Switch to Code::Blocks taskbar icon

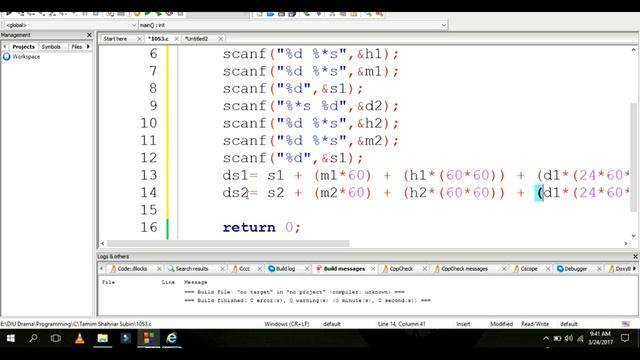click(x=149, y=338)
